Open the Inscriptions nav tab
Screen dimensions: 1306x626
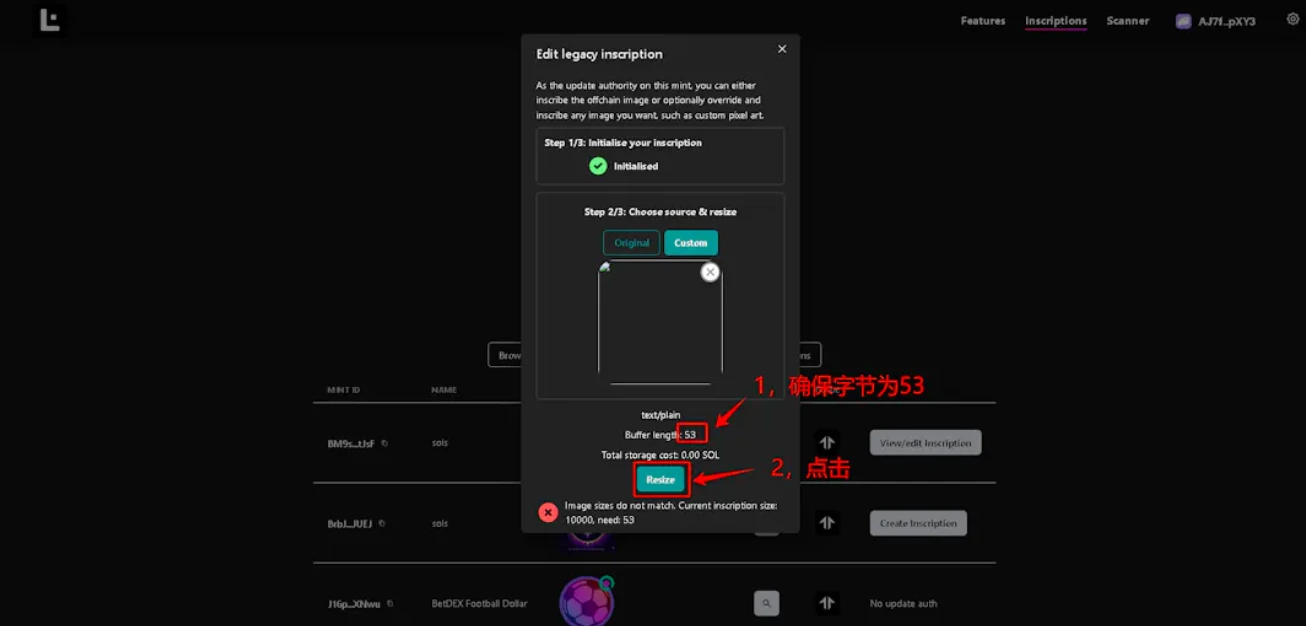click(1055, 21)
